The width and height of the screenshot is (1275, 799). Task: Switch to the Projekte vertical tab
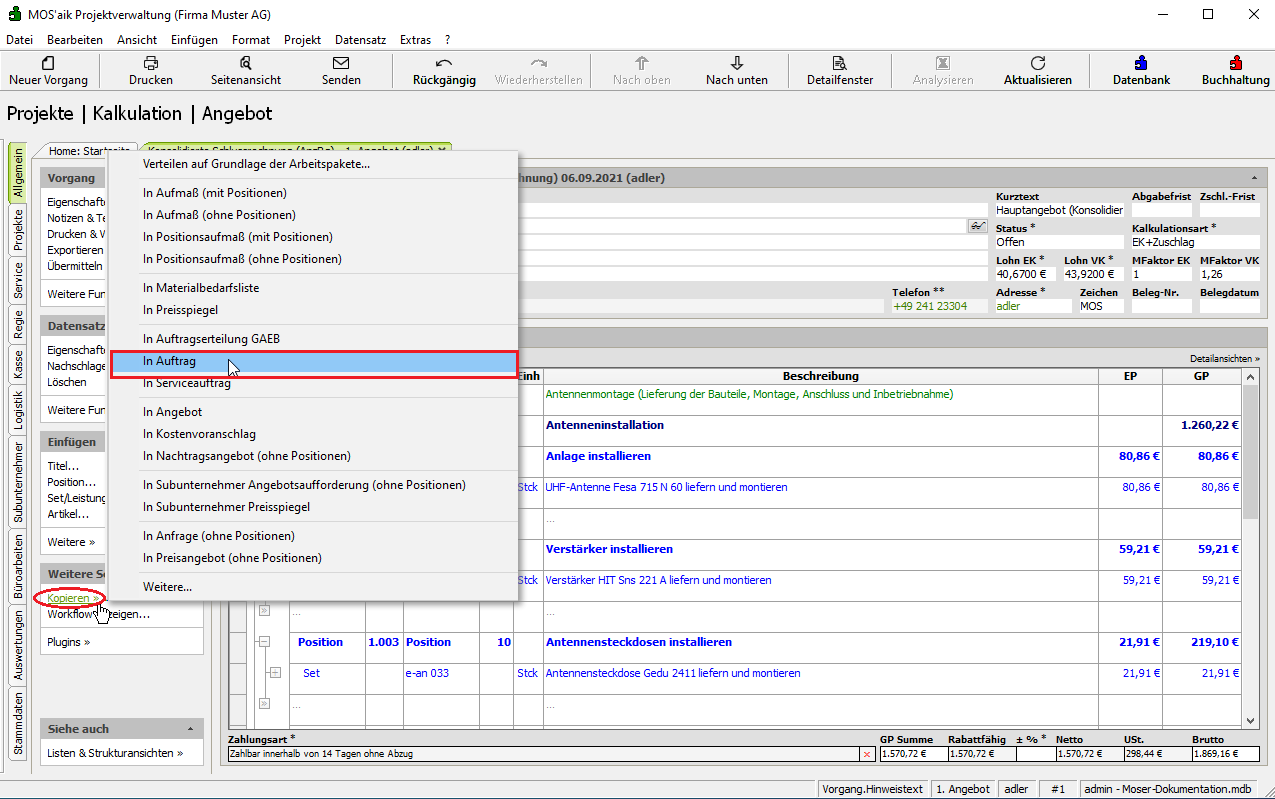(x=18, y=230)
